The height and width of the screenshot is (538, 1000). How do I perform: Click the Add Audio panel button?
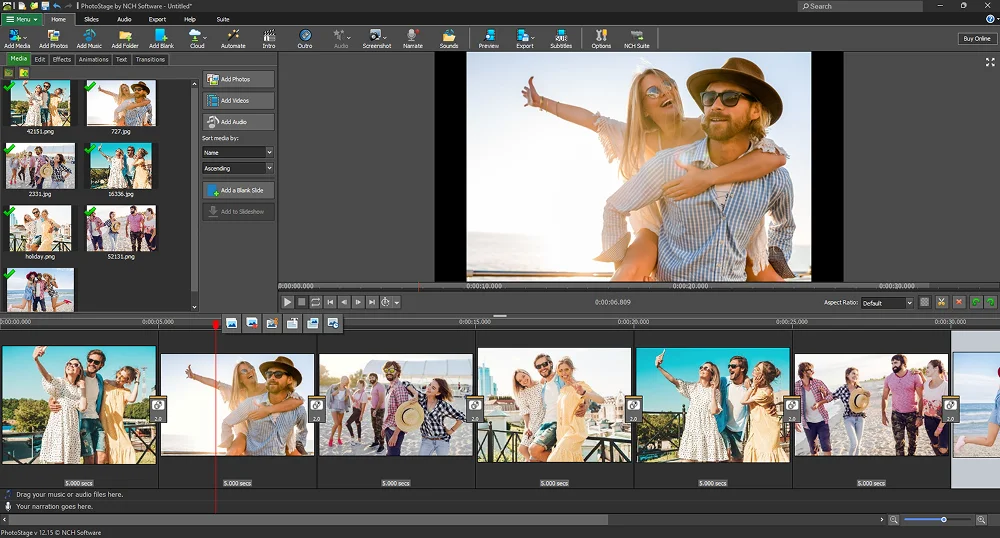coord(239,121)
